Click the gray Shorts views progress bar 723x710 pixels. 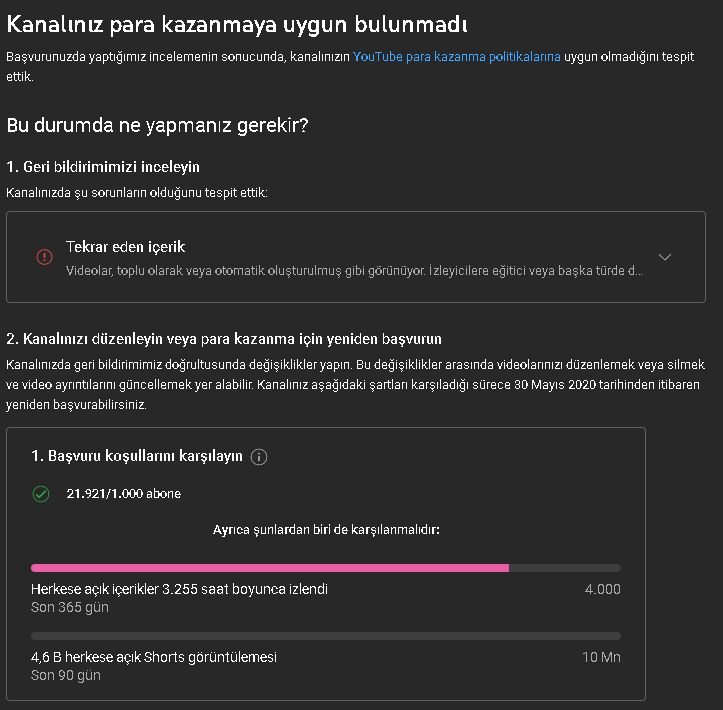click(326, 636)
